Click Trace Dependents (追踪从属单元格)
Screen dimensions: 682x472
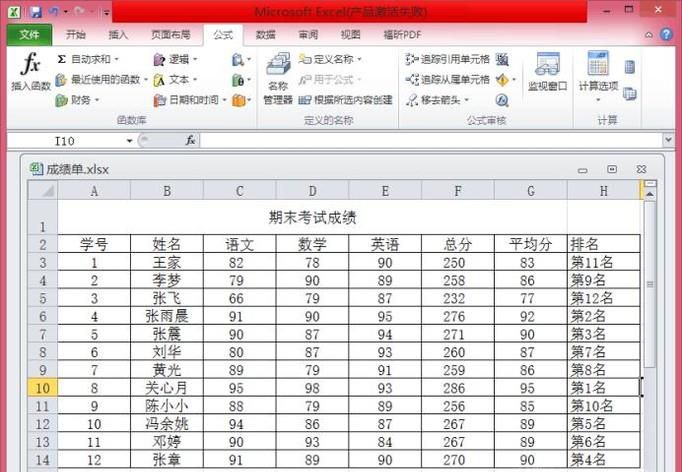(447, 80)
